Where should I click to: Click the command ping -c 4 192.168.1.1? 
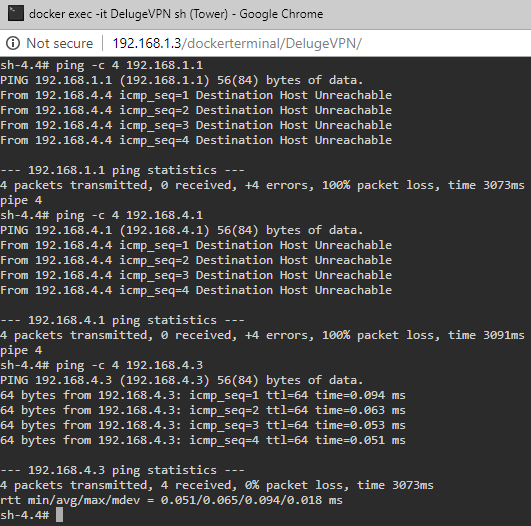[x=129, y=65]
